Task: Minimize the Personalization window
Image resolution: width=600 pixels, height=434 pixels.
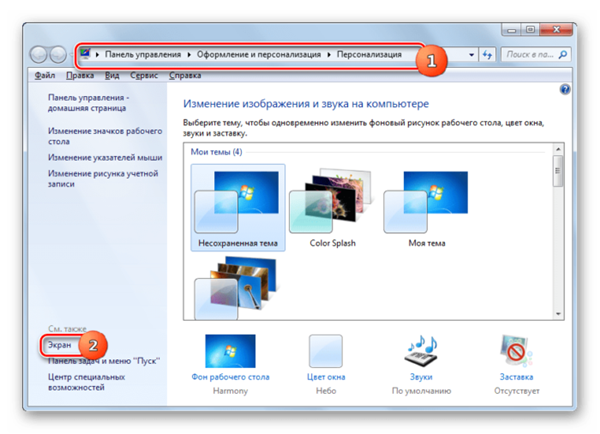Action: [x=512, y=30]
